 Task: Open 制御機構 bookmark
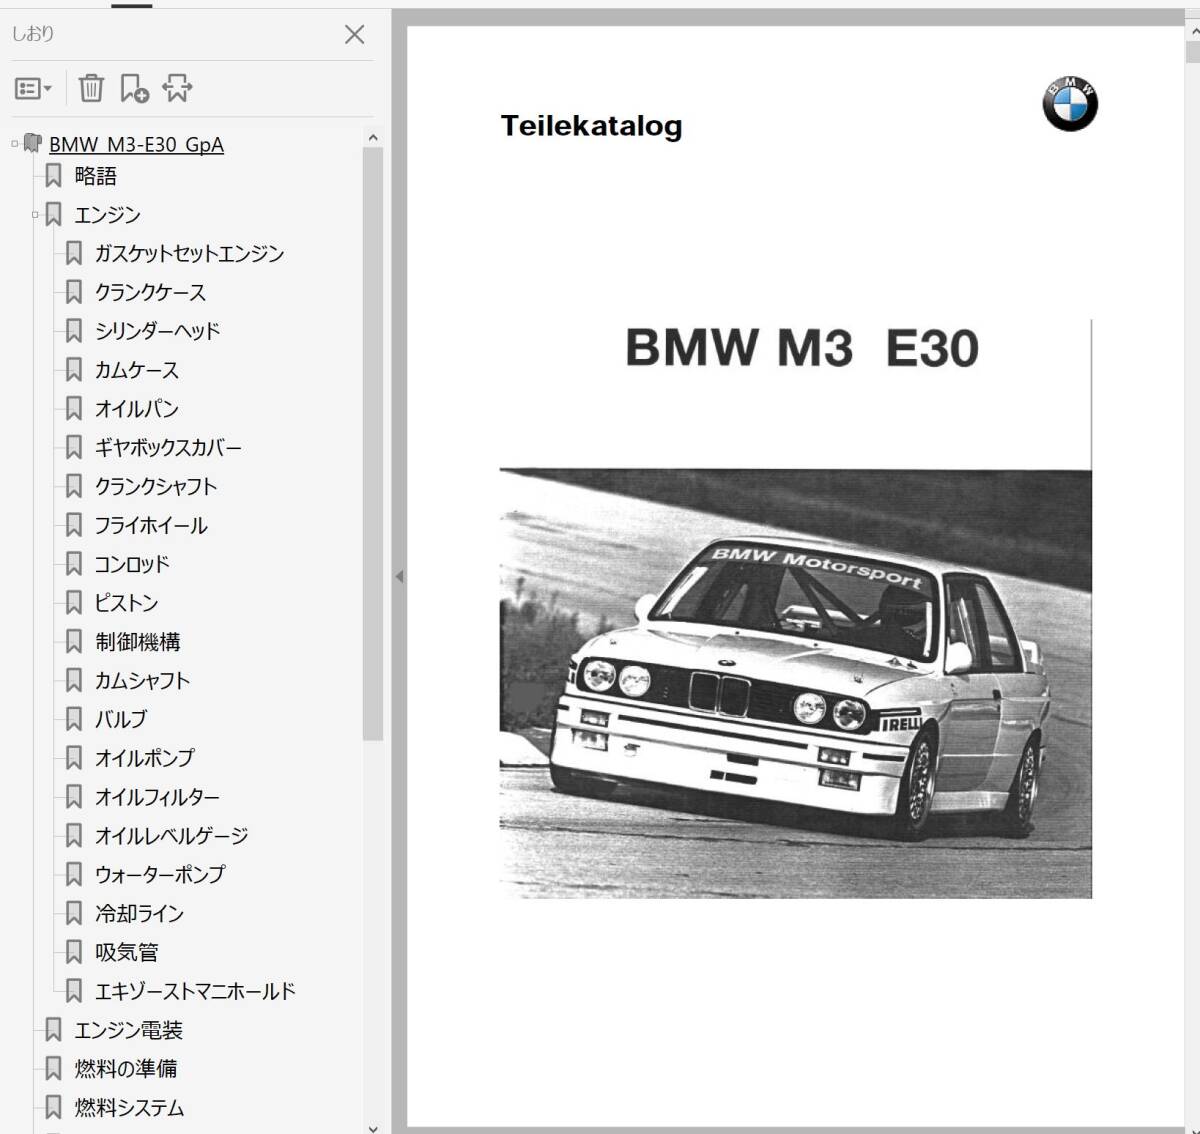point(138,642)
